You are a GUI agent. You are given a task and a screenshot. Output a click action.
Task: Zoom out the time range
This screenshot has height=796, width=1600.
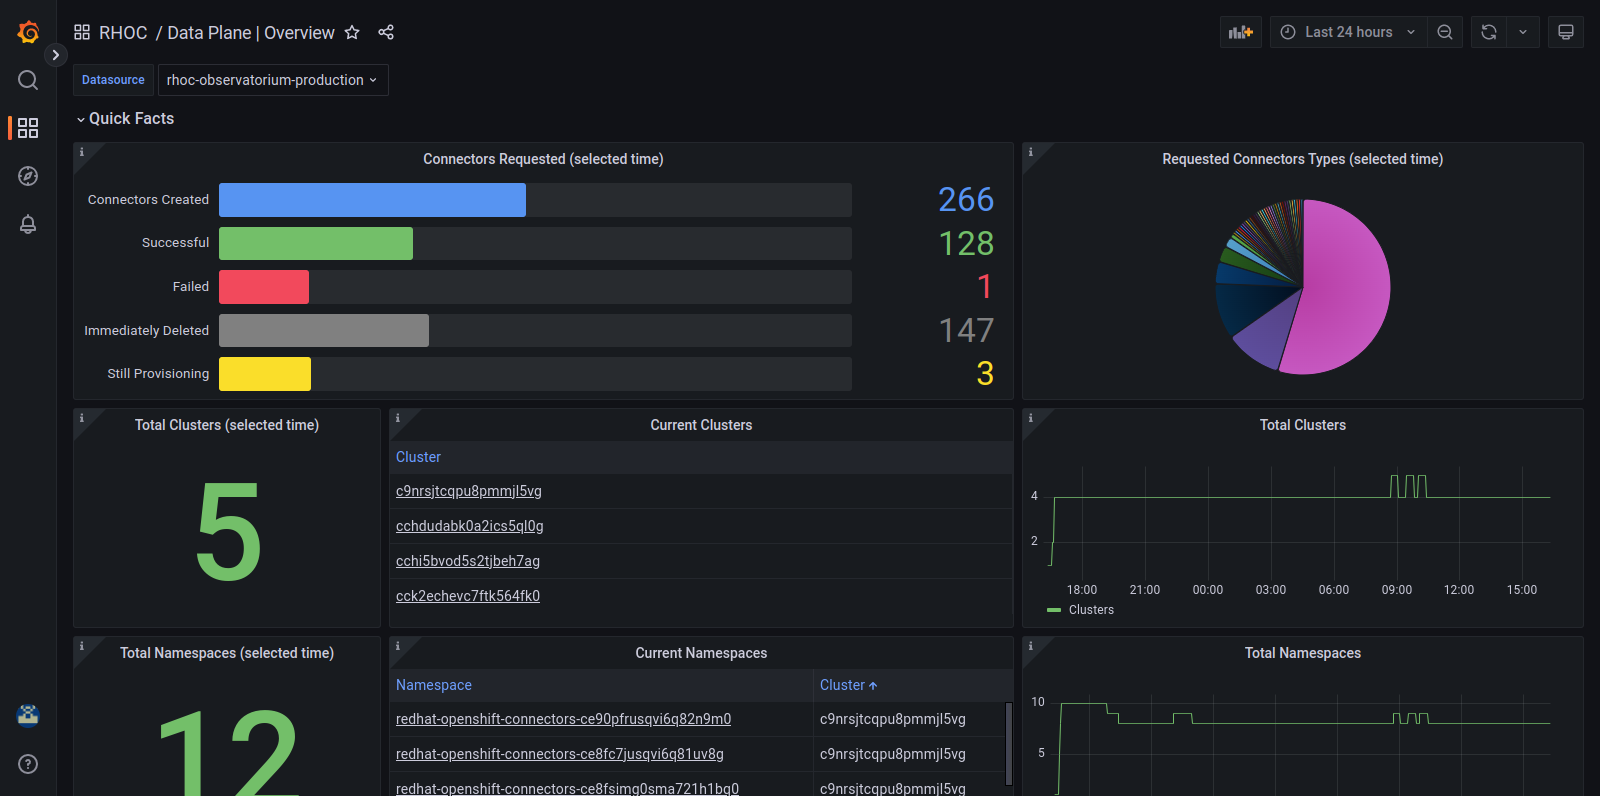pyautogui.click(x=1445, y=32)
